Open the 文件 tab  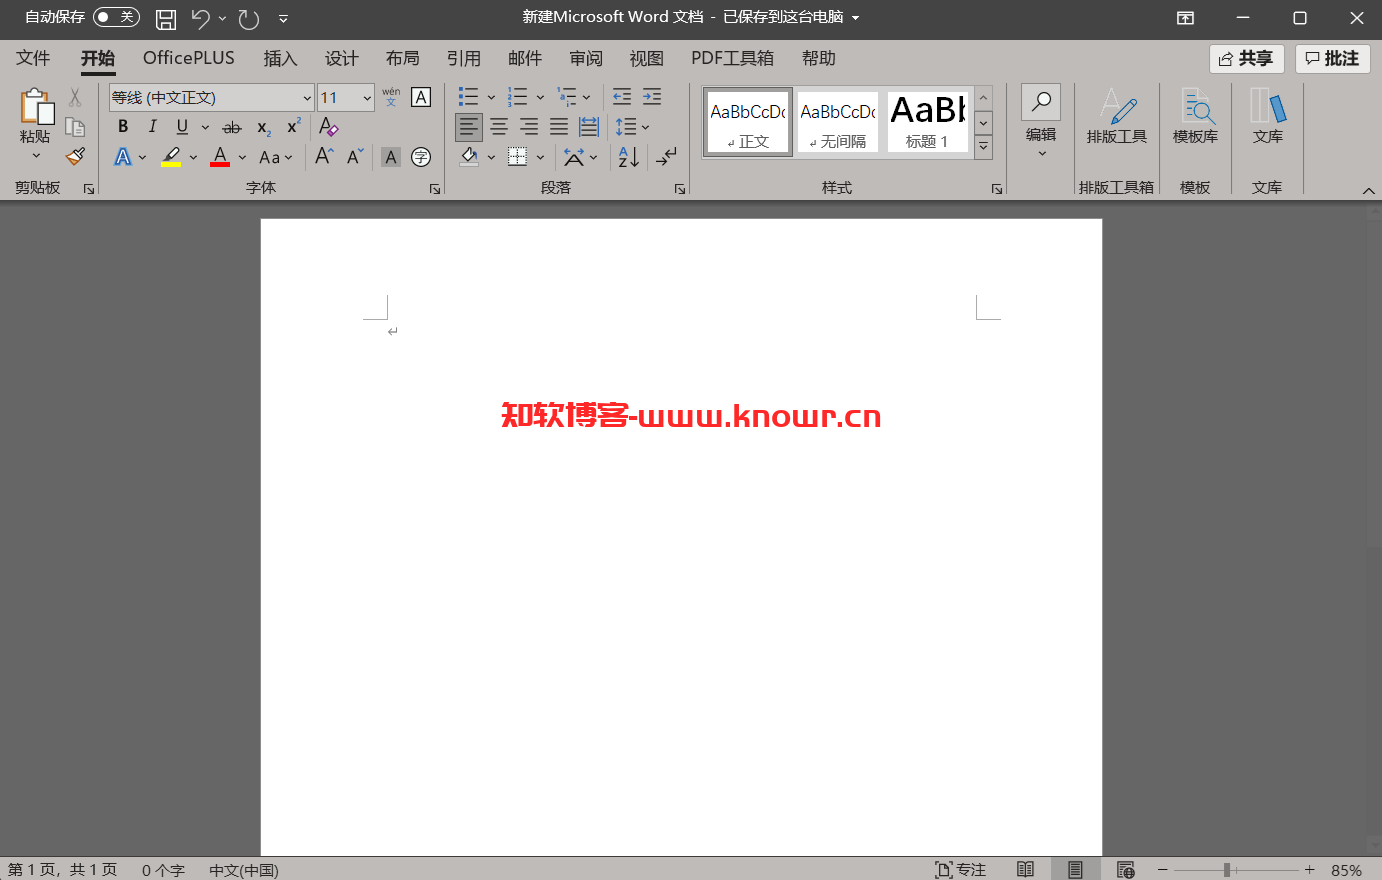33,58
